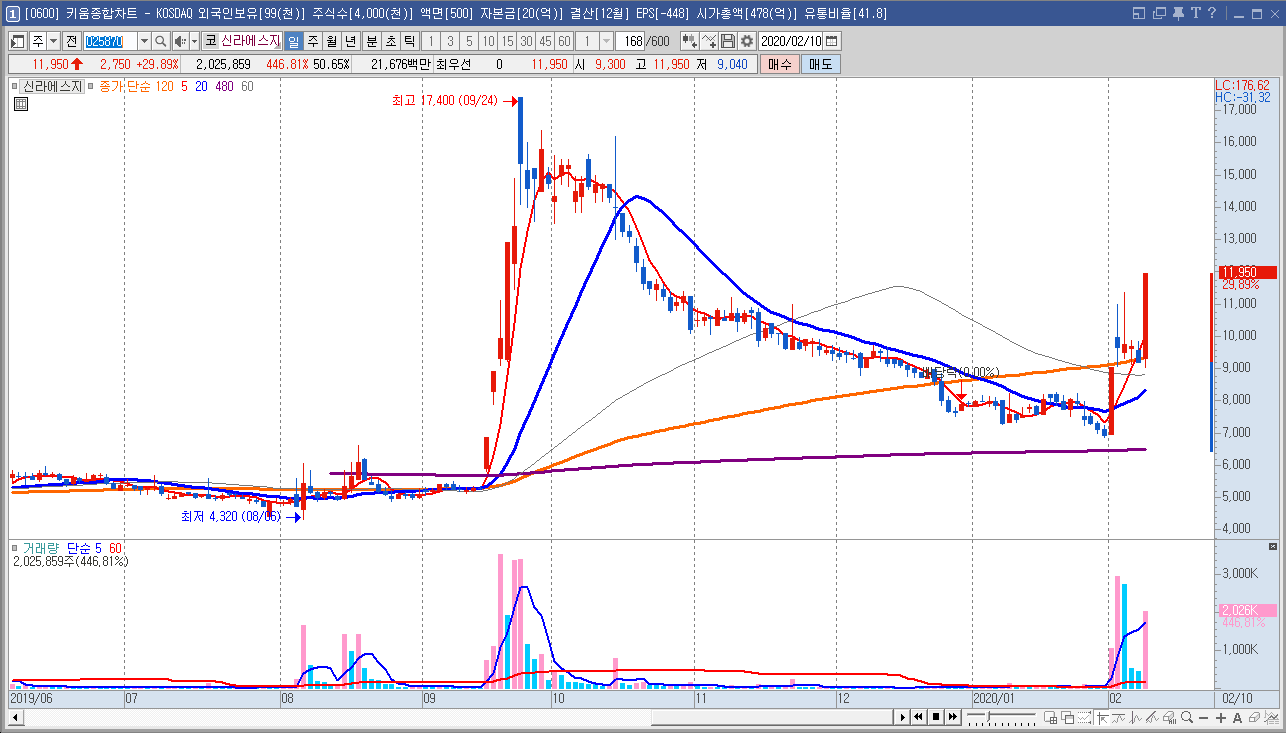Click the interval value box showing 1
1286x733 pixels.
tap(588, 41)
